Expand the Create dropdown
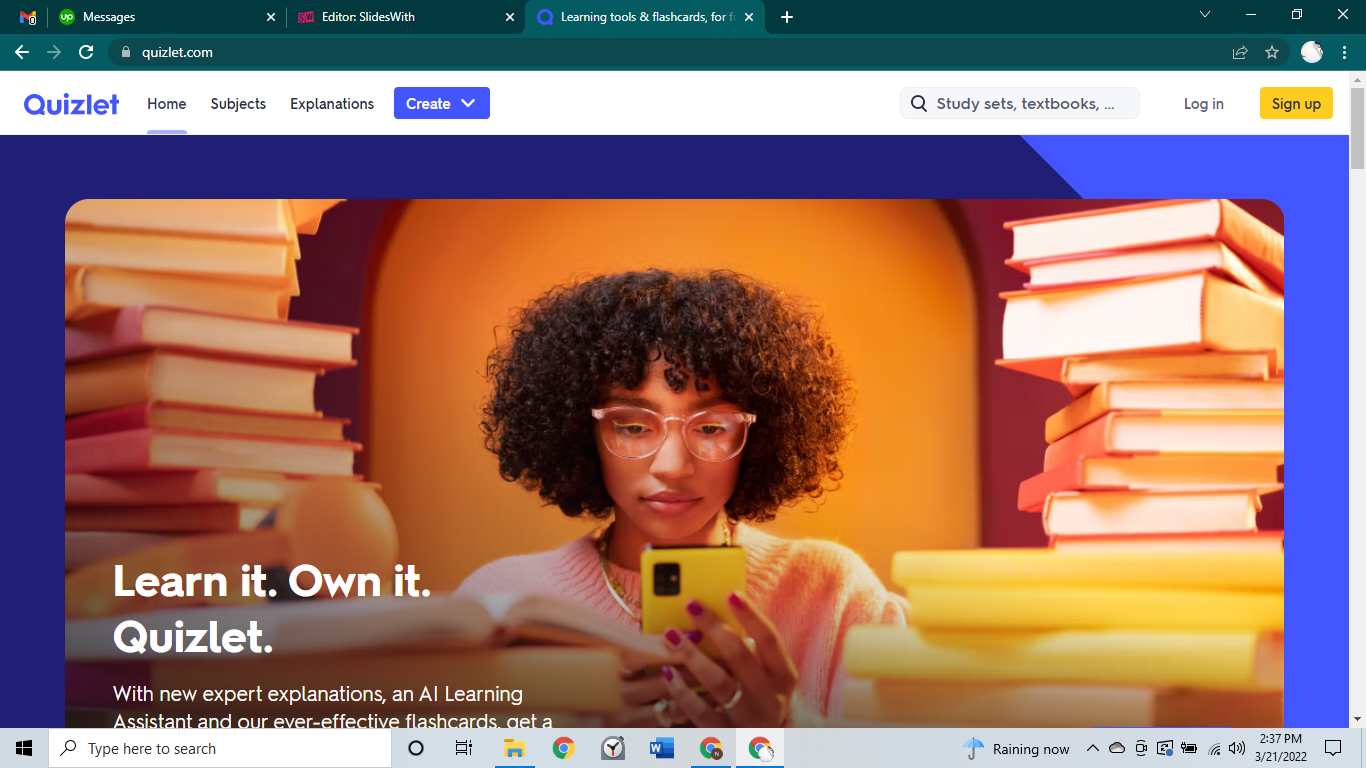The image size is (1366, 768). click(x=441, y=103)
